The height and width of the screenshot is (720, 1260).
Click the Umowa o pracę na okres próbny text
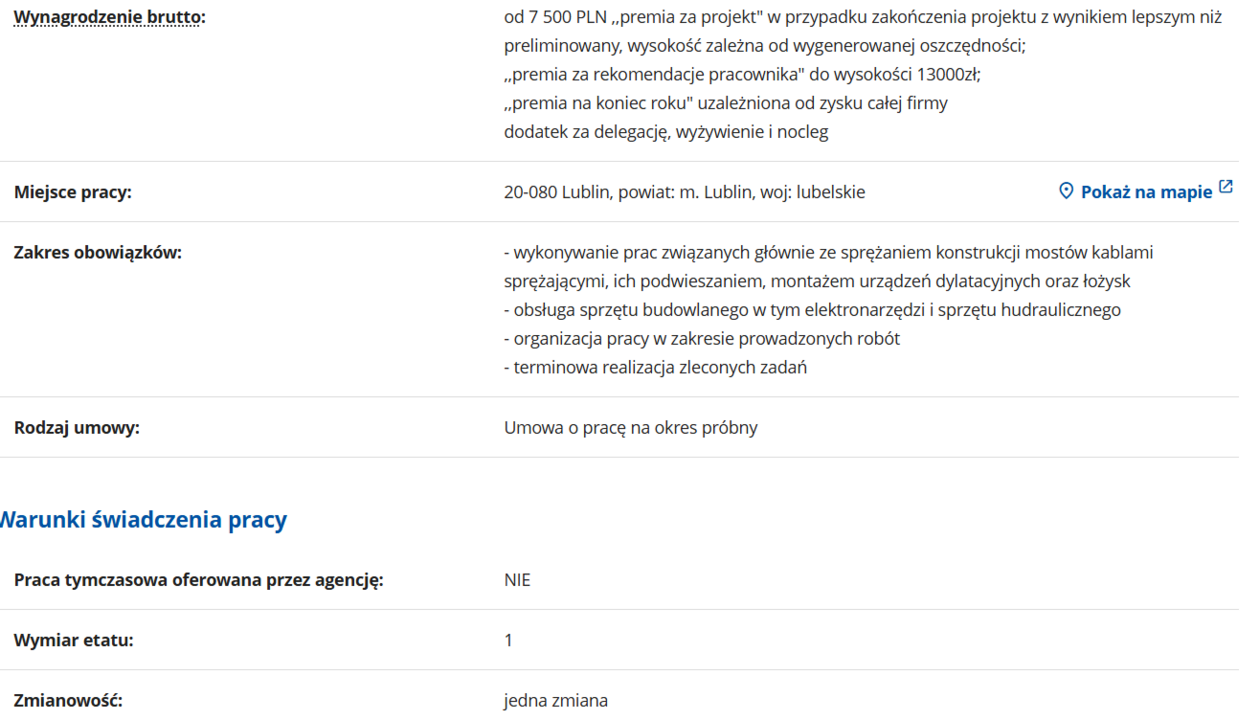click(630, 428)
